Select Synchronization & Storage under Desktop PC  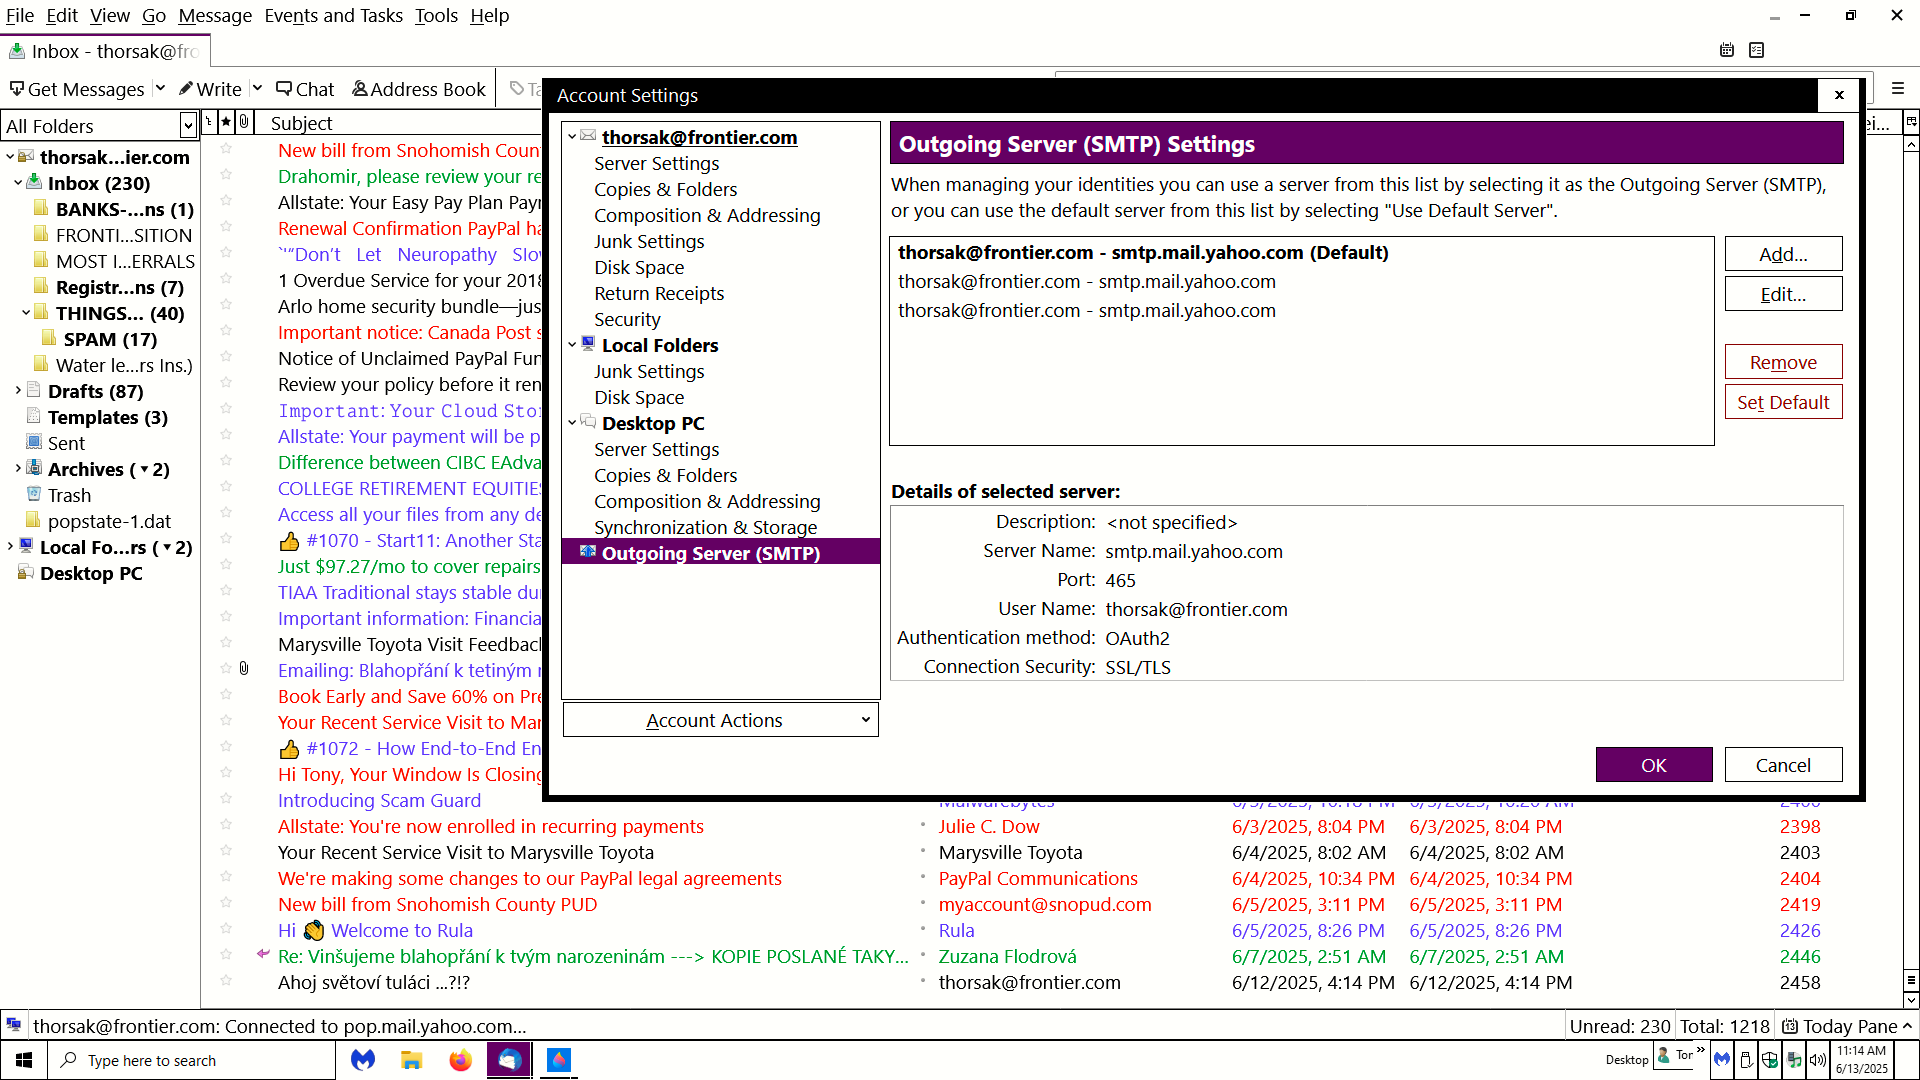coord(705,527)
